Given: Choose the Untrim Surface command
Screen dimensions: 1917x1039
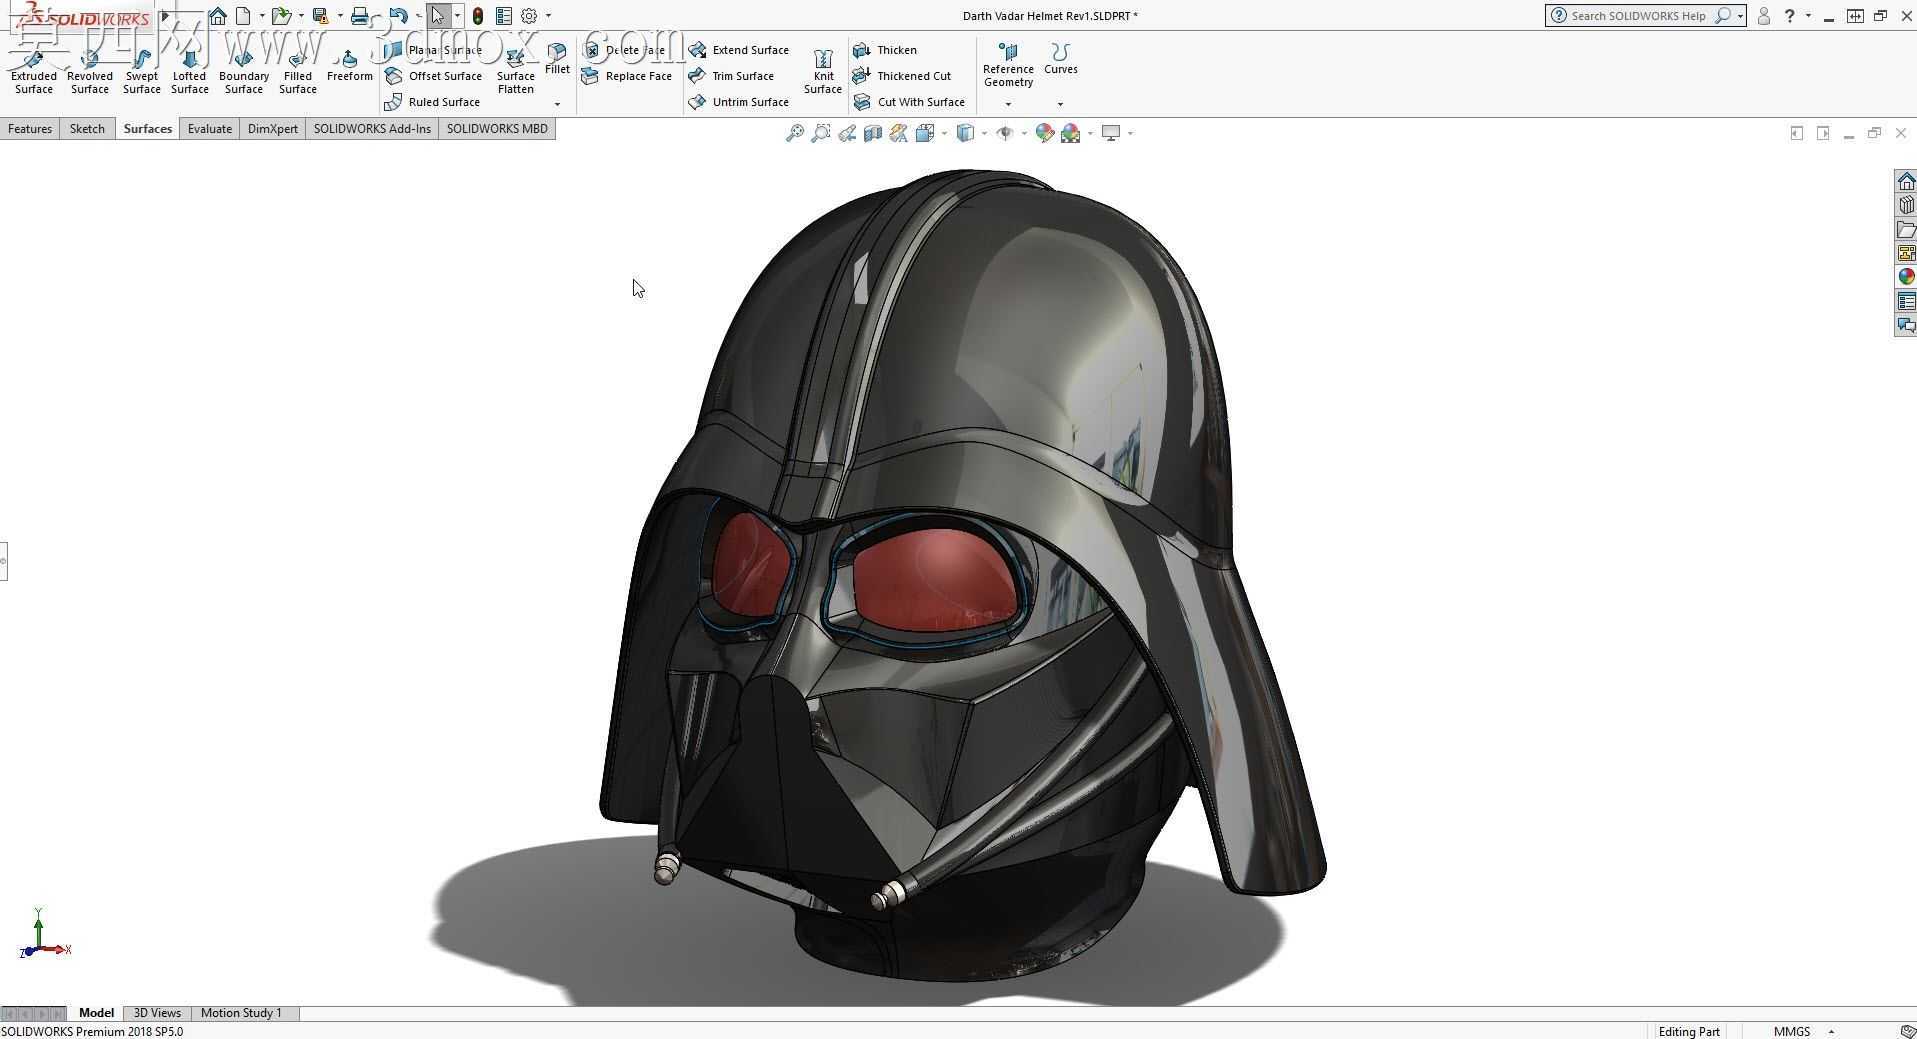Looking at the screenshot, I should (739, 102).
